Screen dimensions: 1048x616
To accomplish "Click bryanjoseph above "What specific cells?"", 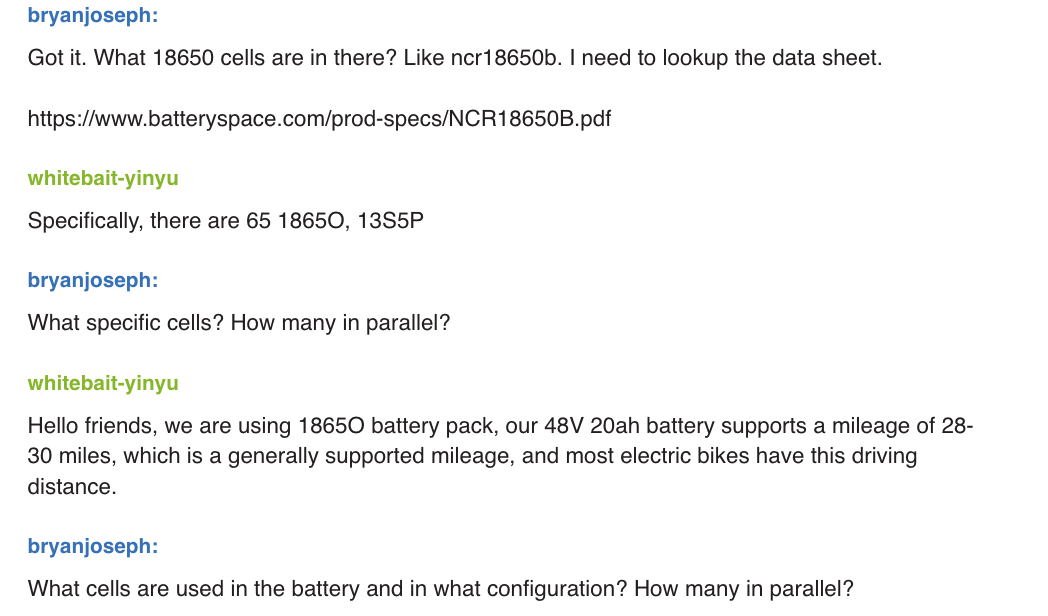I will pyautogui.click(x=92, y=280).
